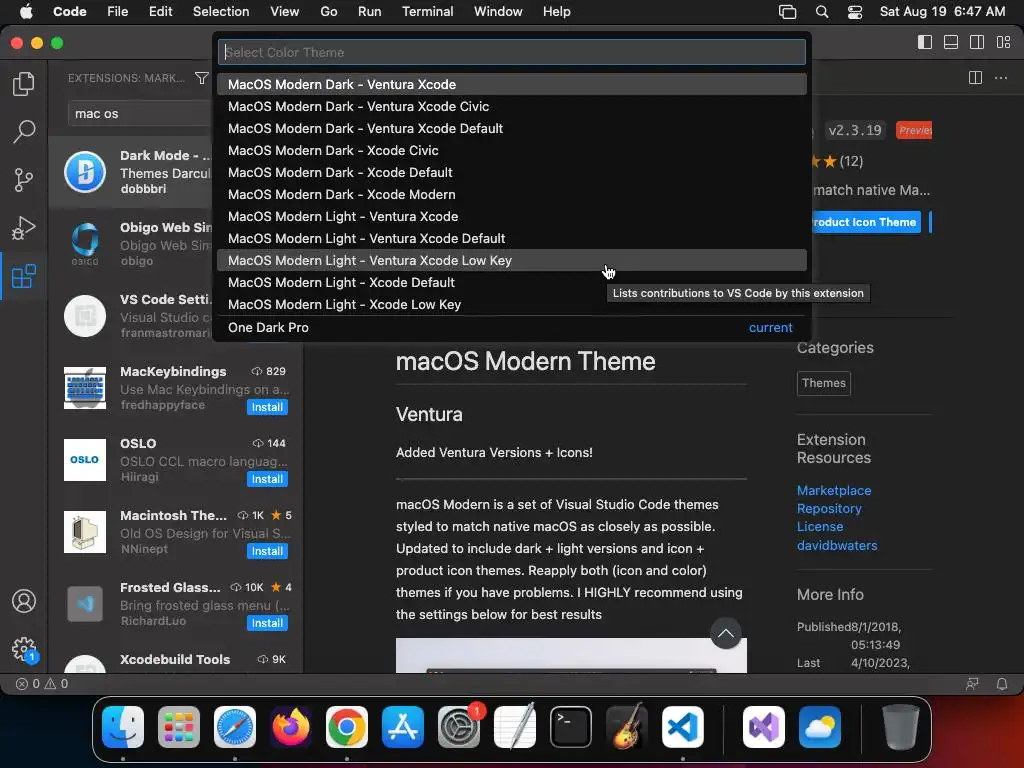1024x768 pixels.
Task: Click the feedback icon in status bar
Action: pos(972,684)
